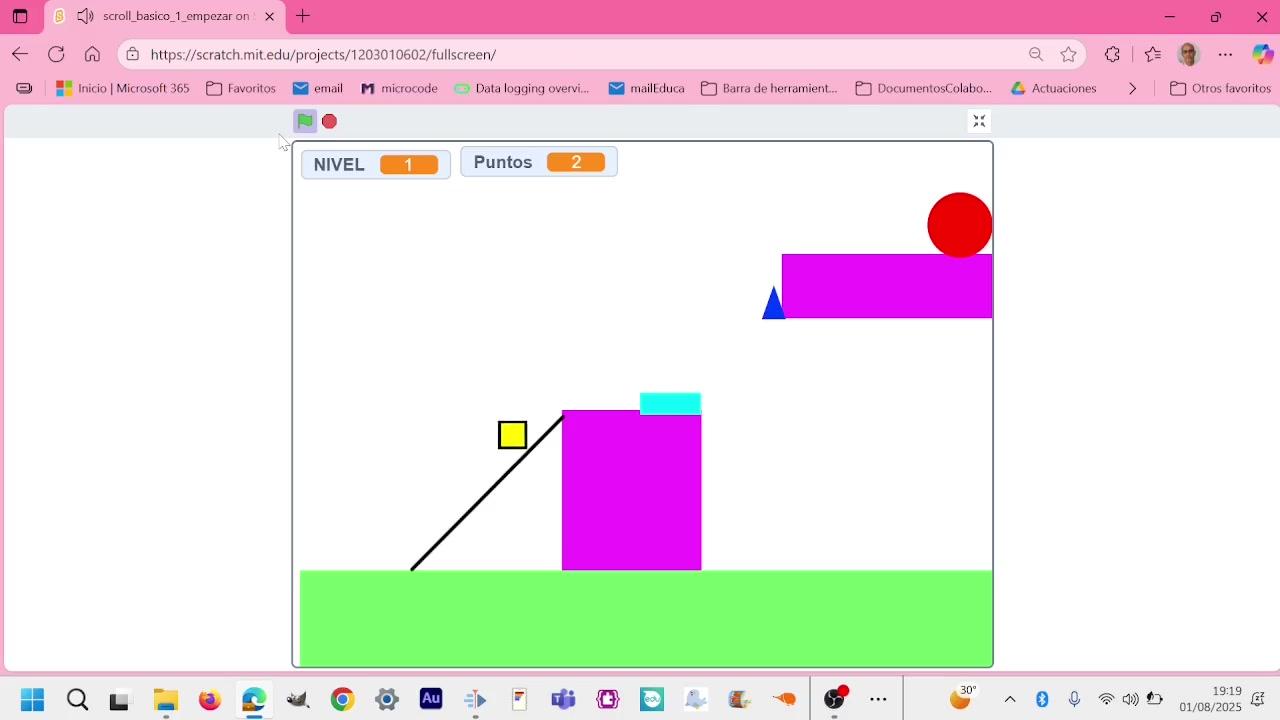View site information lock icon
The width and height of the screenshot is (1280, 720).
132,54
